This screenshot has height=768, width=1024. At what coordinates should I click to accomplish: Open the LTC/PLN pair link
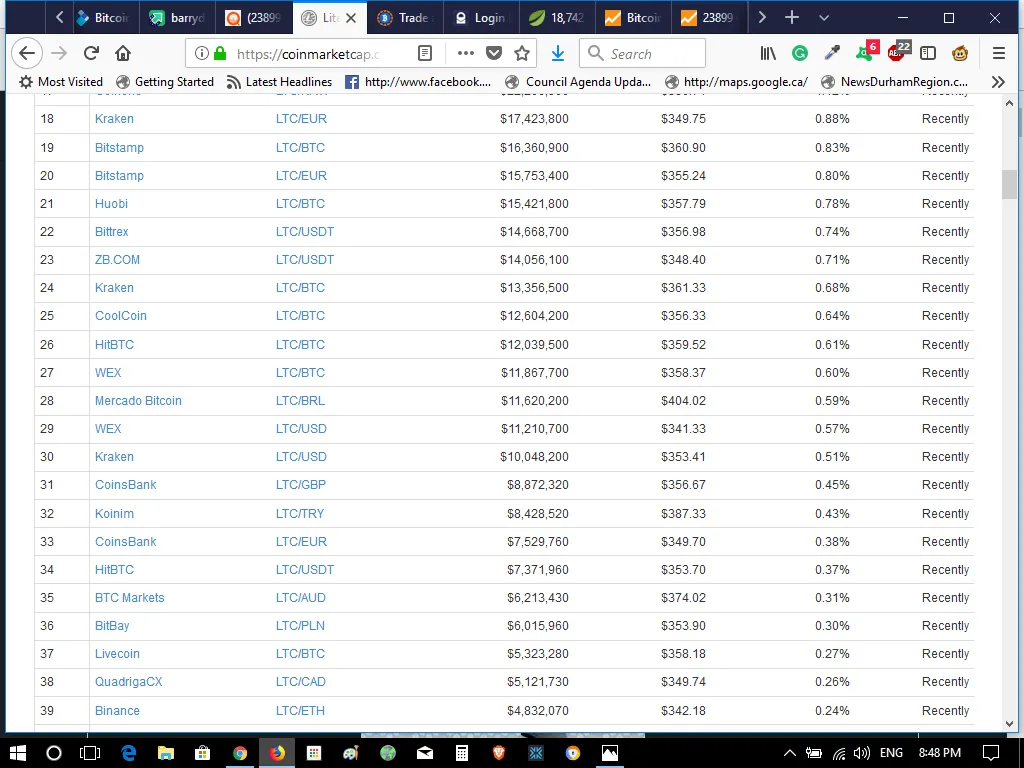click(x=300, y=626)
